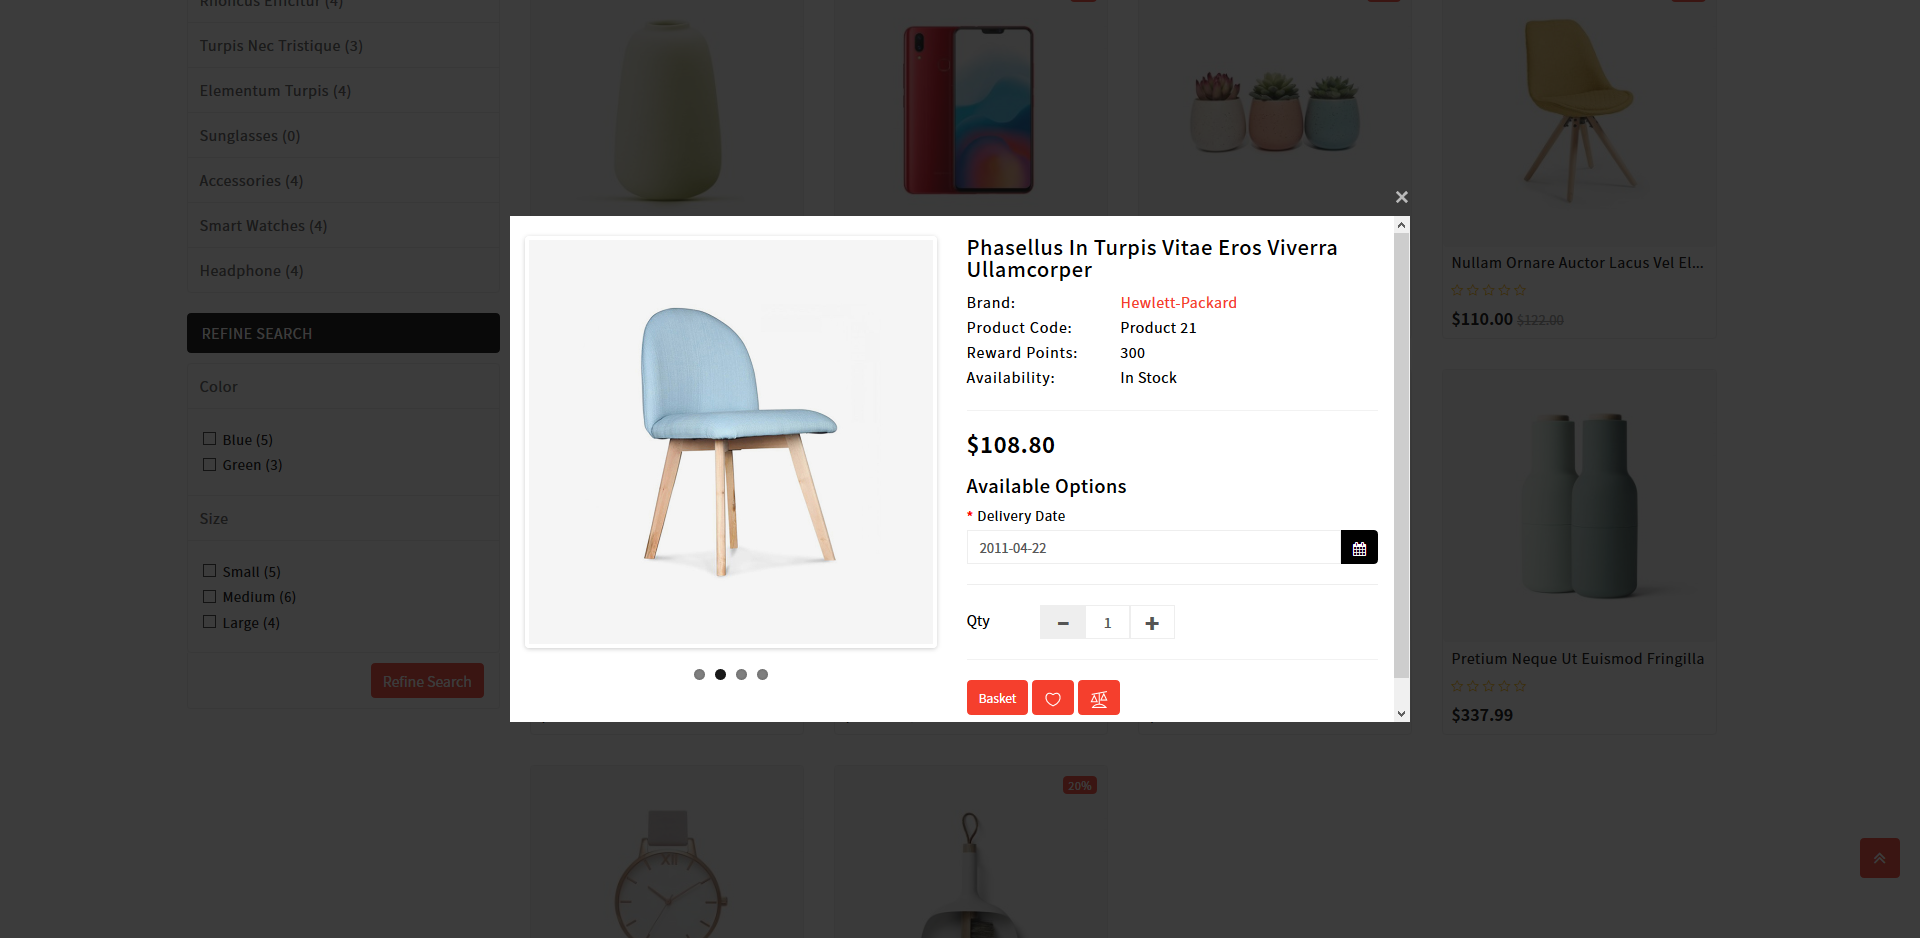Increase quantity with the plus button
This screenshot has width=1920, height=938.
tap(1152, 622)
